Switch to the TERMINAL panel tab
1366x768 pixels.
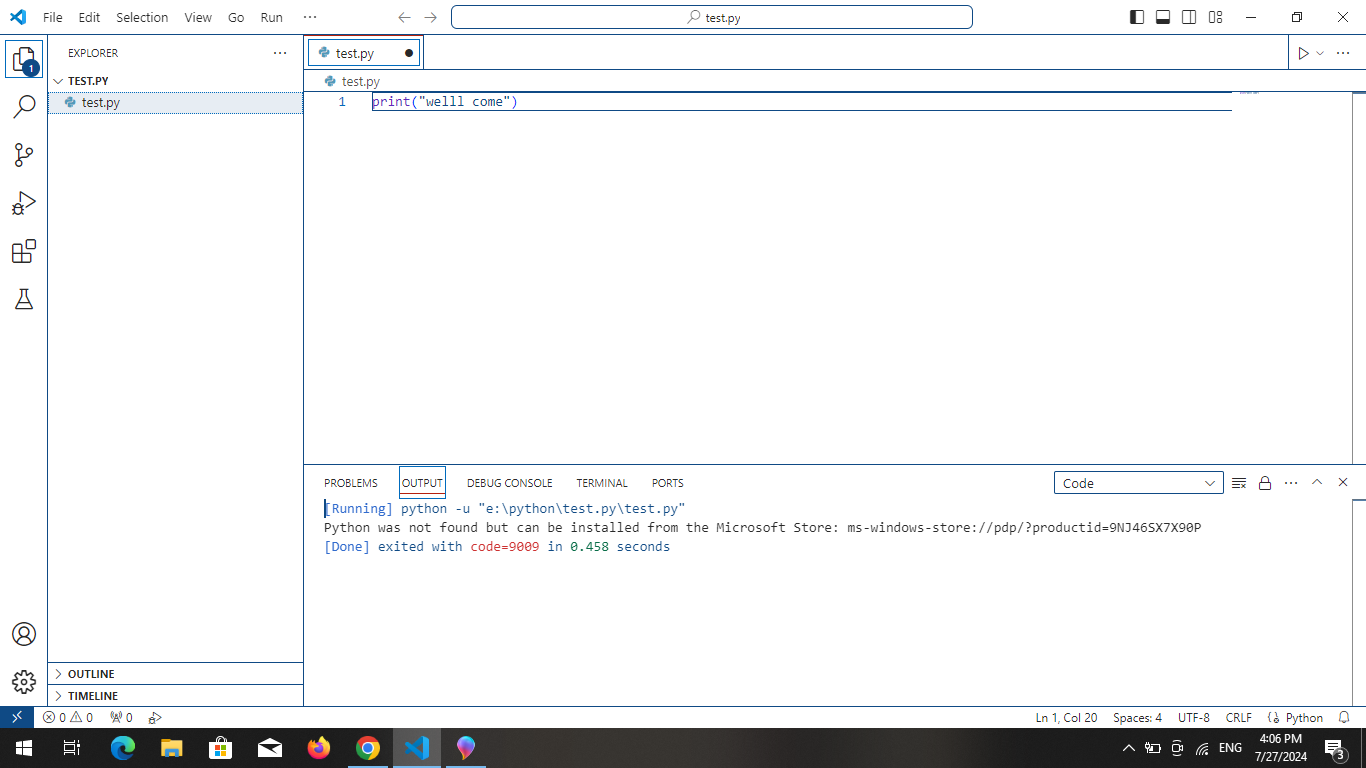[x=602, y=483]
